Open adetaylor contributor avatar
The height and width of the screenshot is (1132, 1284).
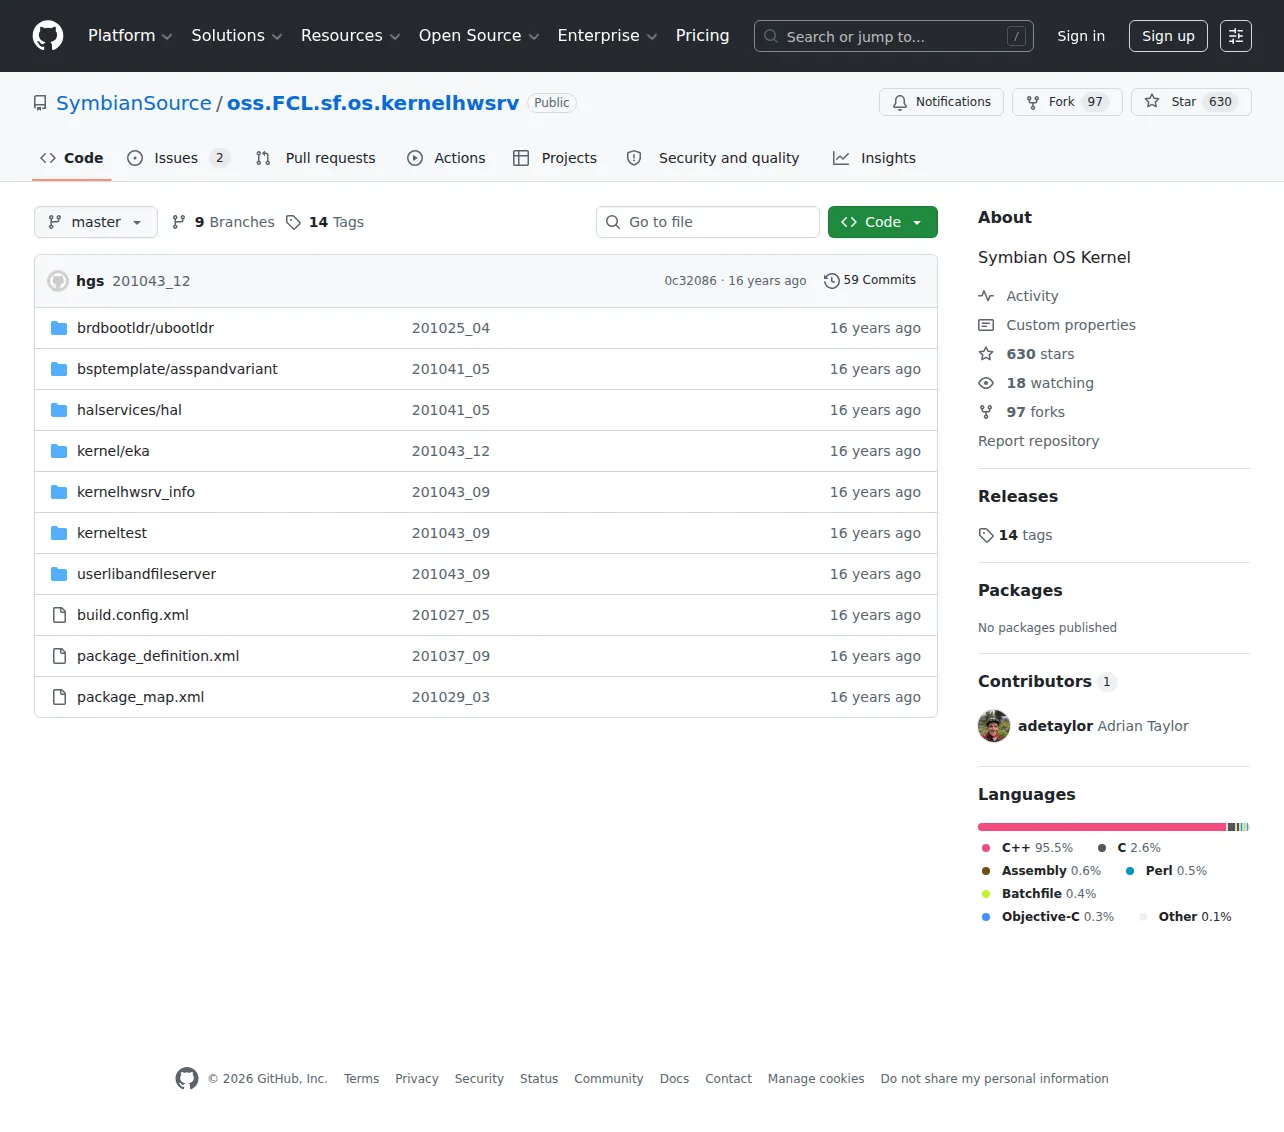(x=994, y=726)
